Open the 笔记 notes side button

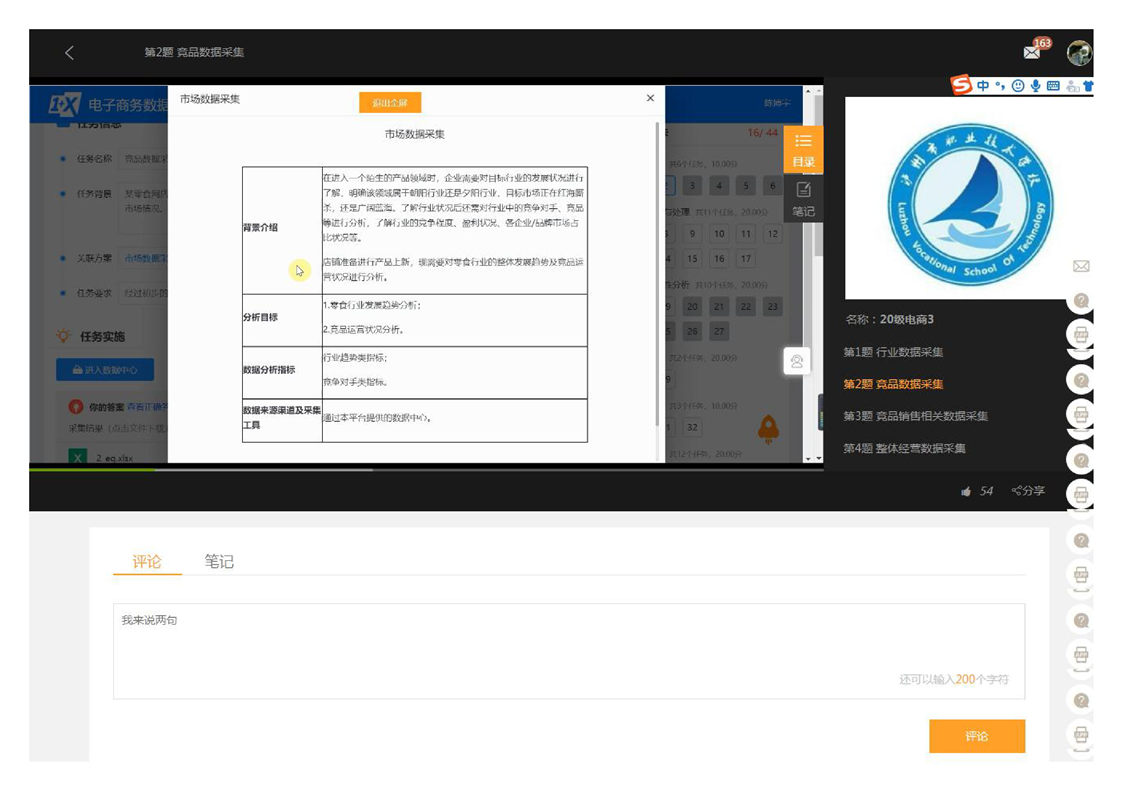[x=803, y=199]
